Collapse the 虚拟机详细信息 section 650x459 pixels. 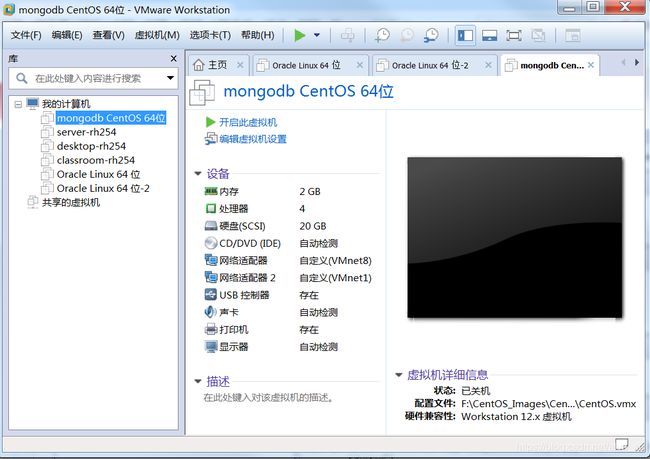coord(399,375)
